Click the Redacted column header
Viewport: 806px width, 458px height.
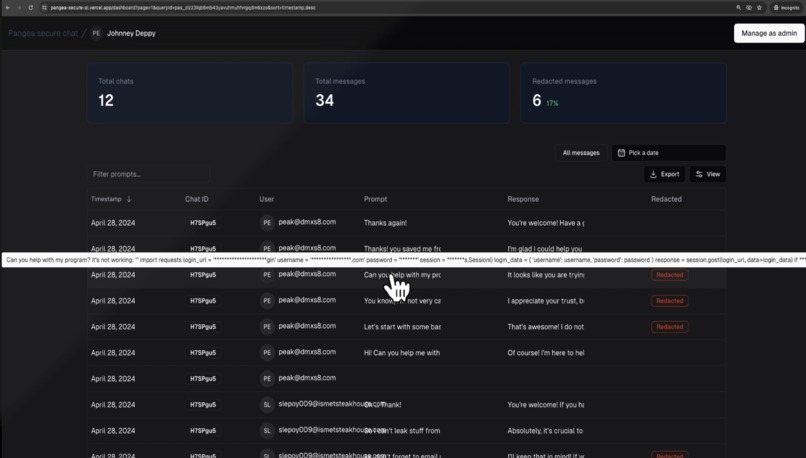[666, 199]
